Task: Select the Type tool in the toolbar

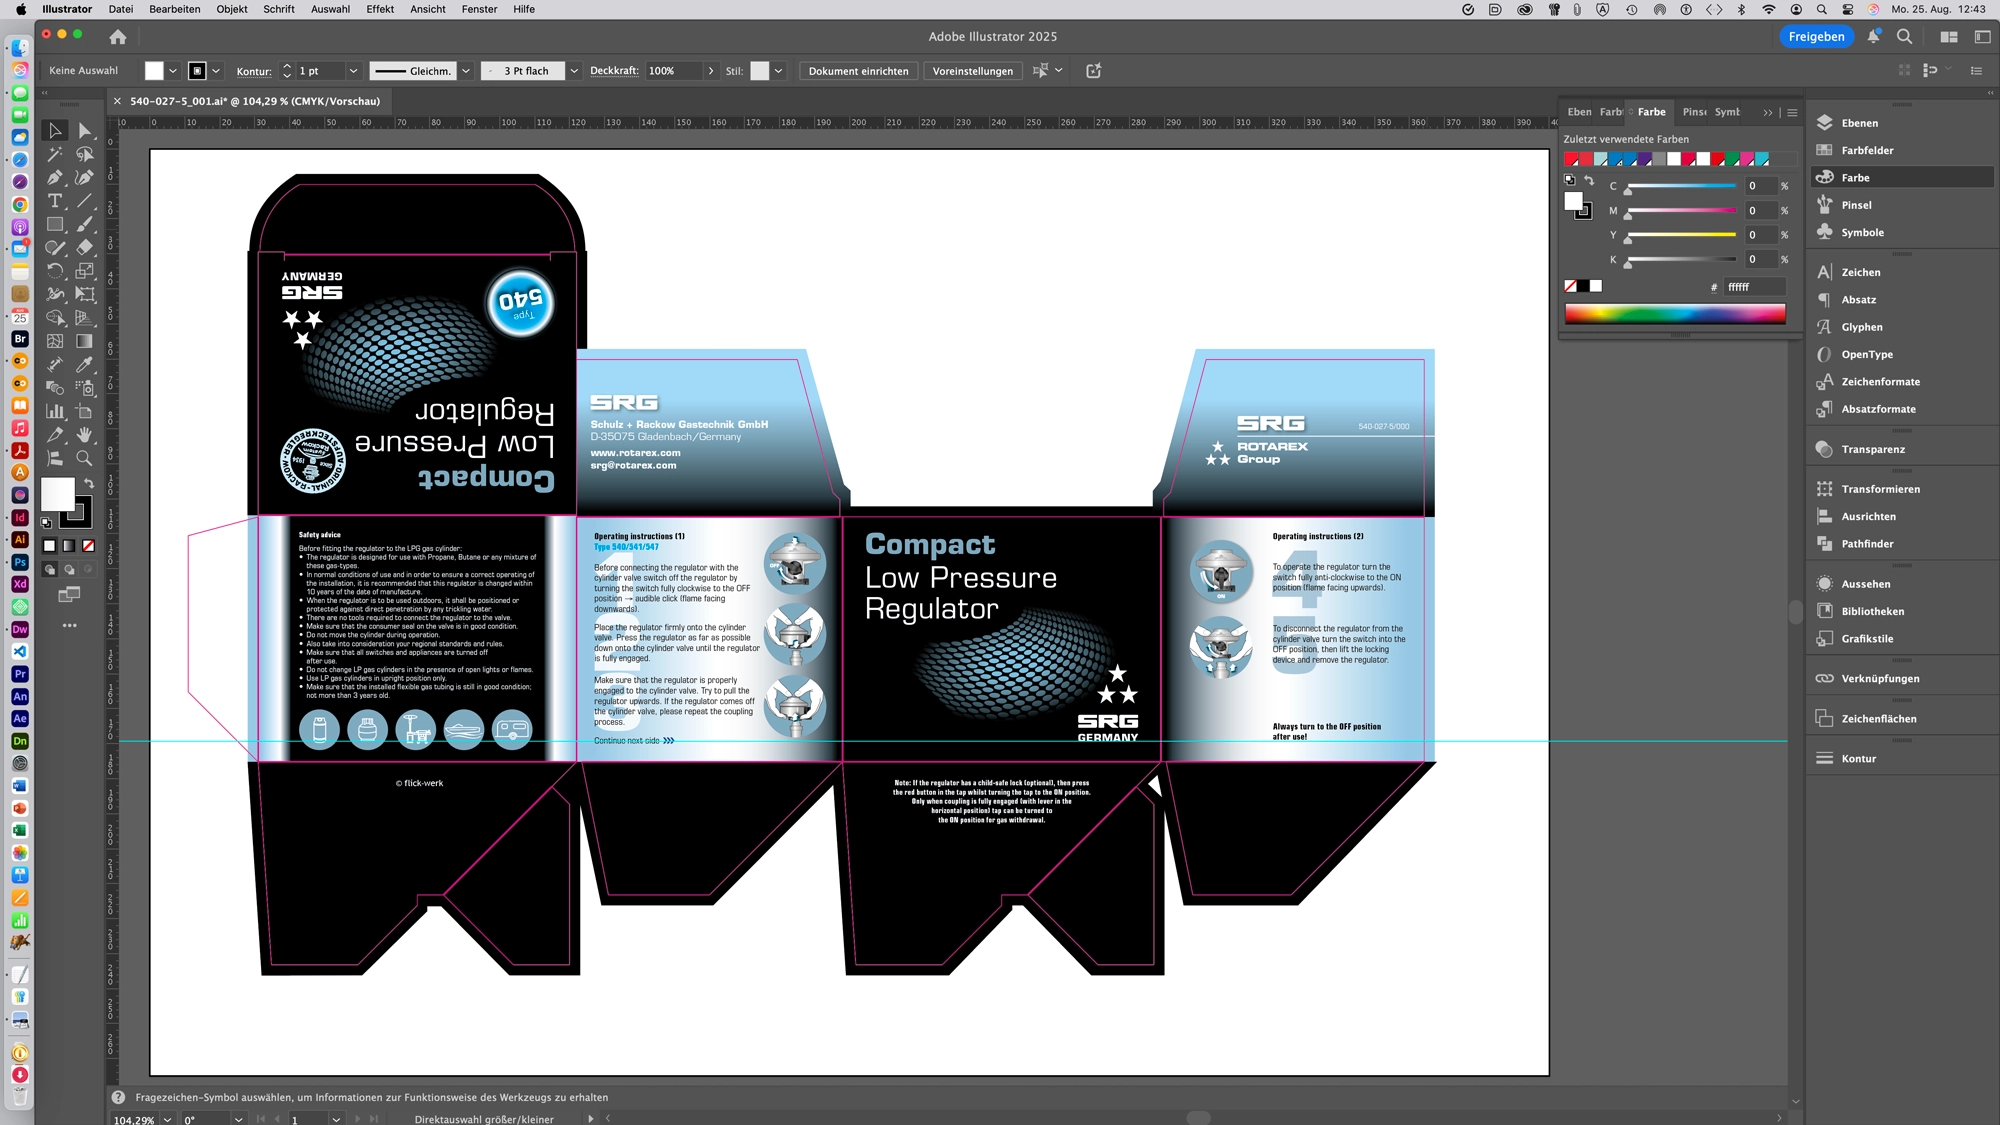Action: [x=55, y=201]
